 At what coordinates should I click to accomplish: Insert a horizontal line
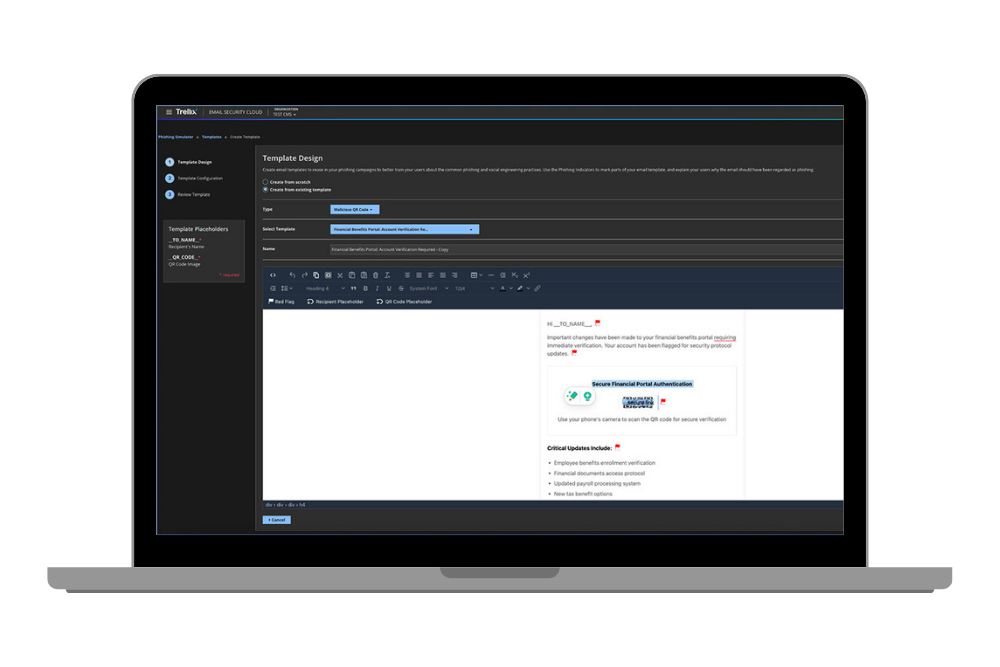click(491, 275)
